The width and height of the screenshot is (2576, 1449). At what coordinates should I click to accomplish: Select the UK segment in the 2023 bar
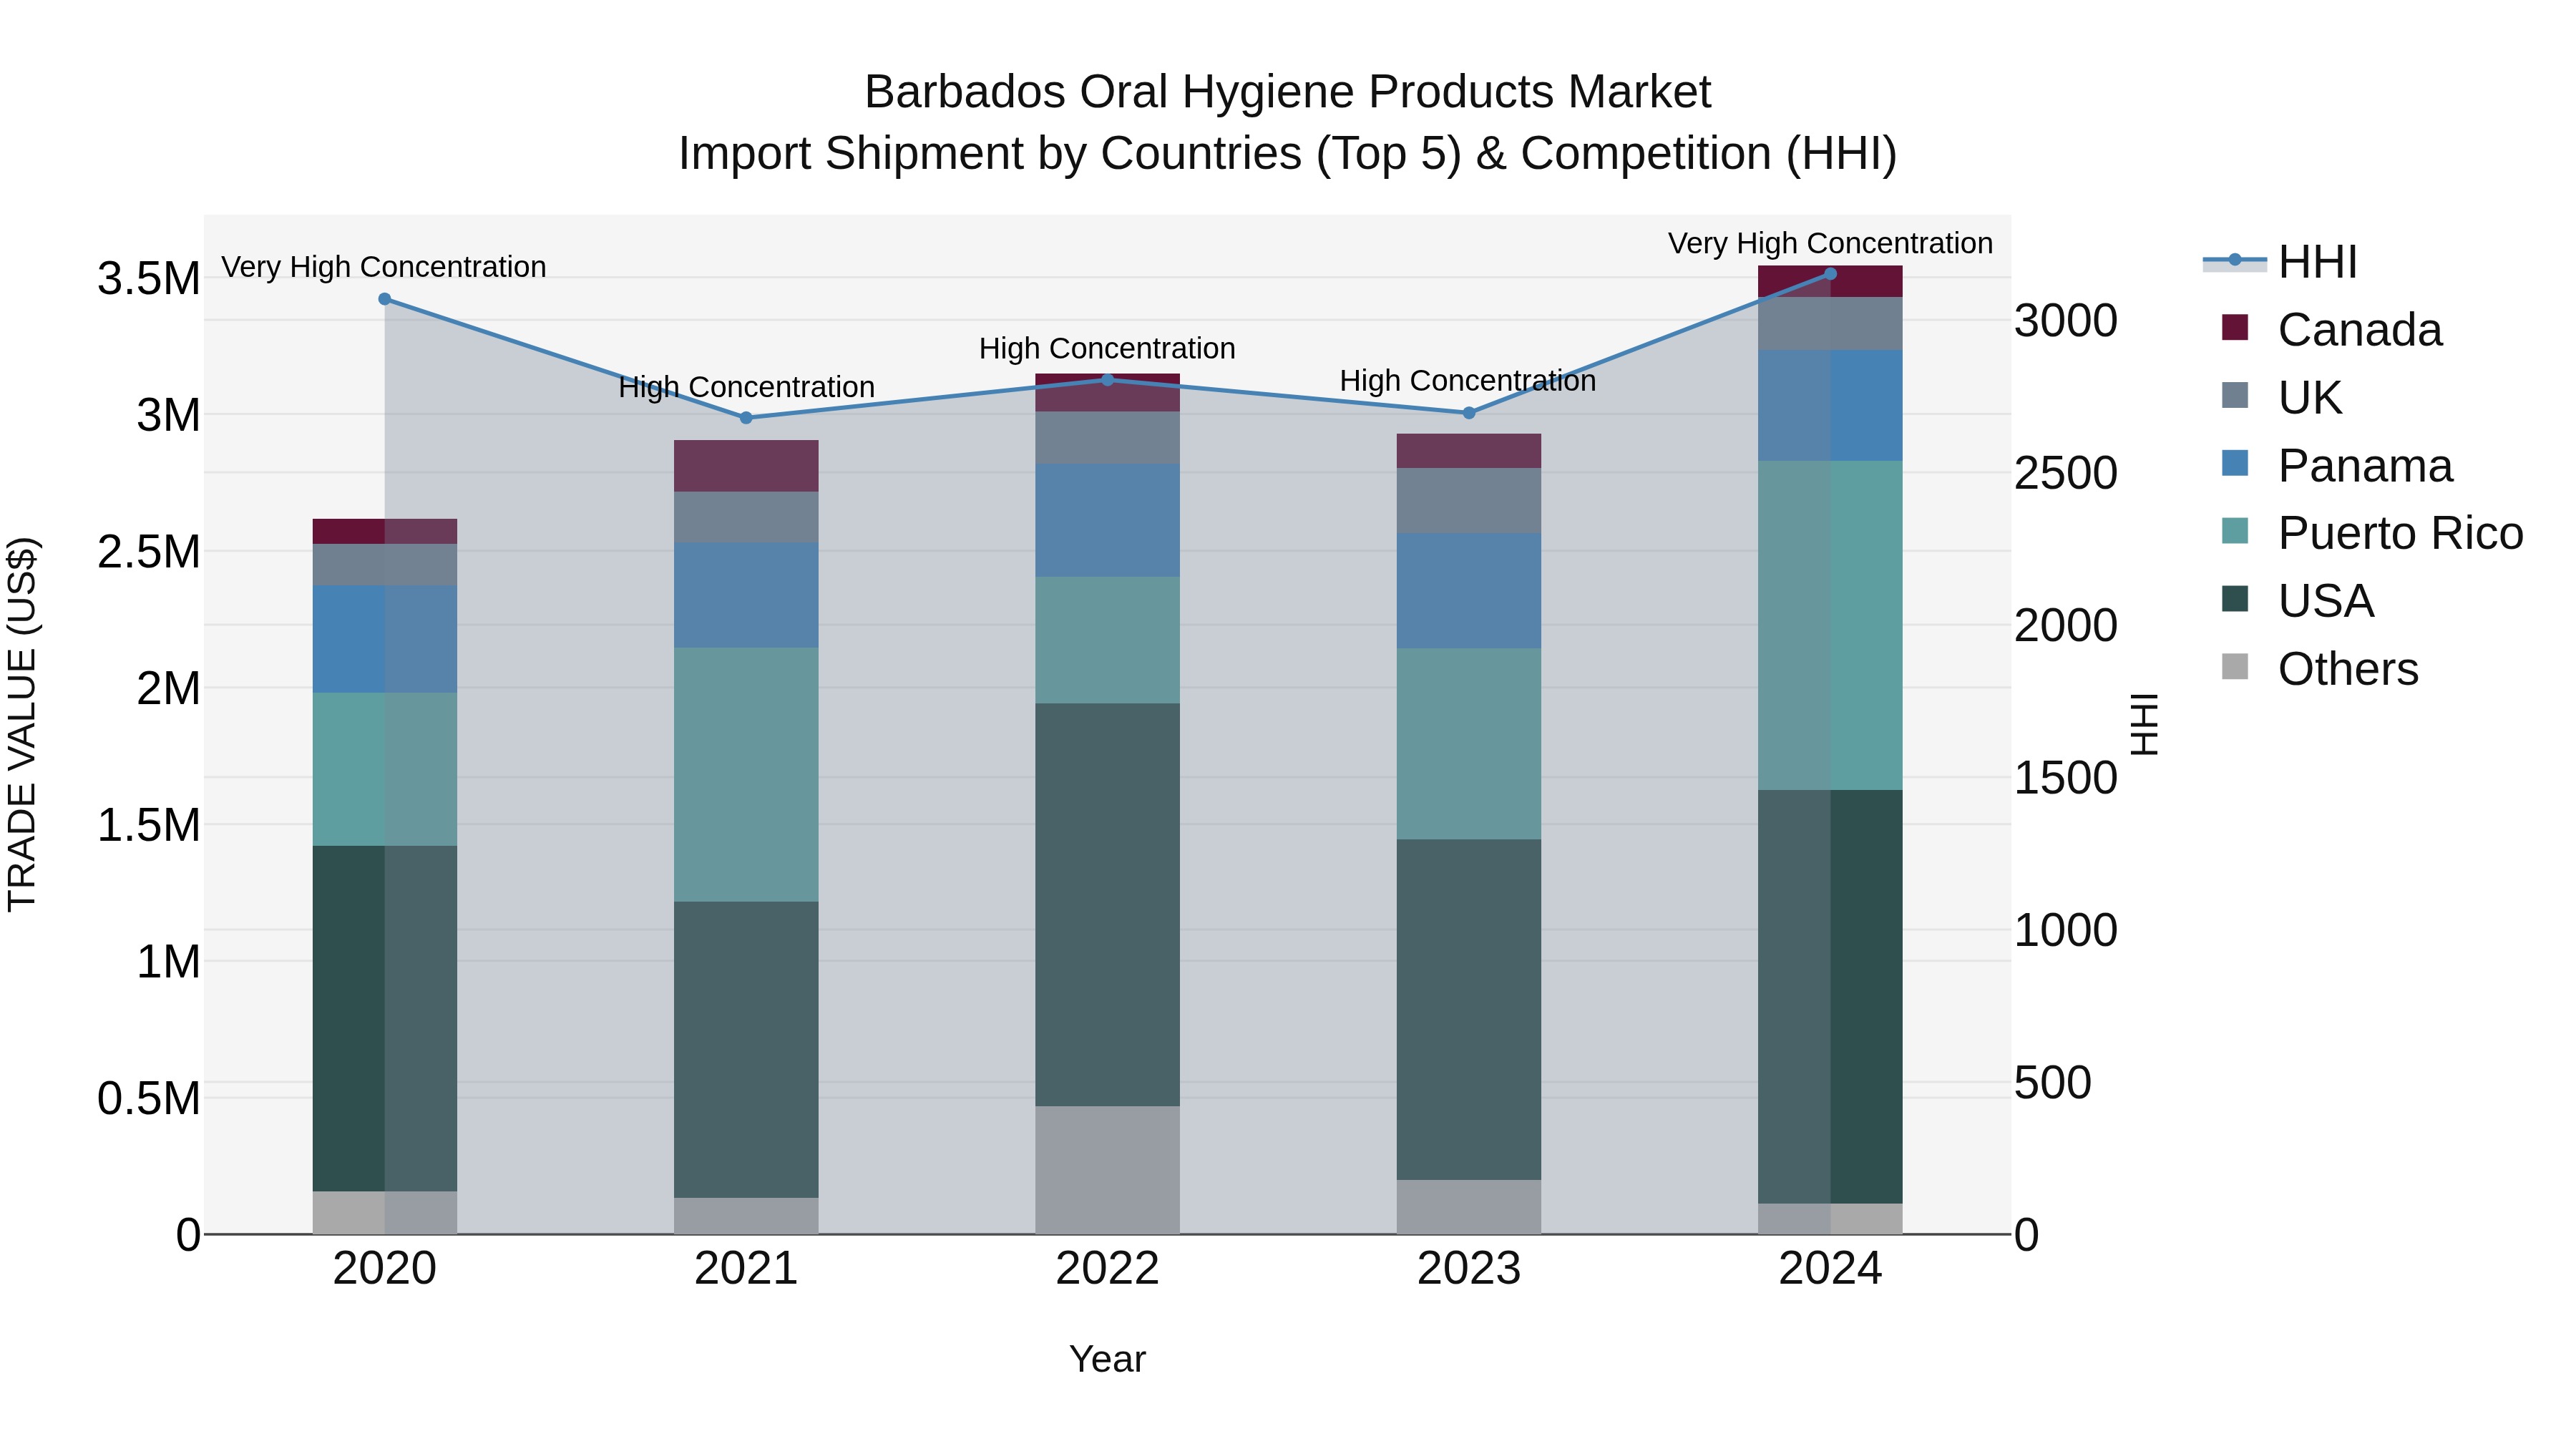1469,501
